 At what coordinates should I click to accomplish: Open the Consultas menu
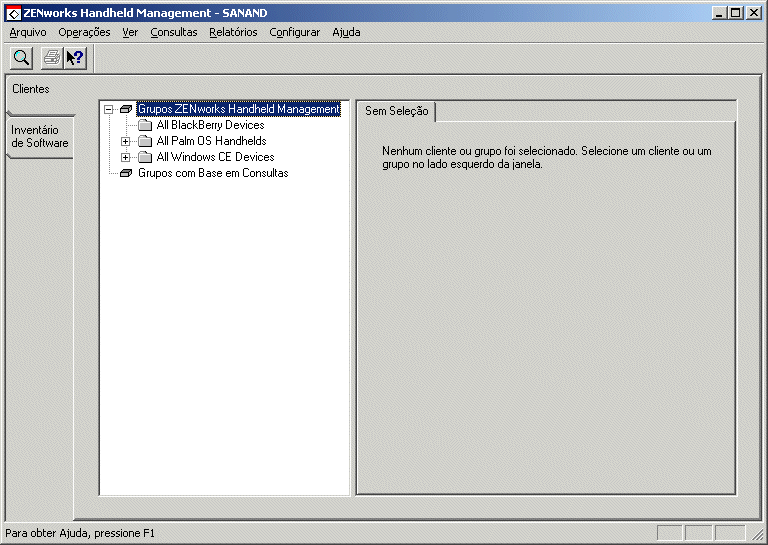(x=174, y=32)
